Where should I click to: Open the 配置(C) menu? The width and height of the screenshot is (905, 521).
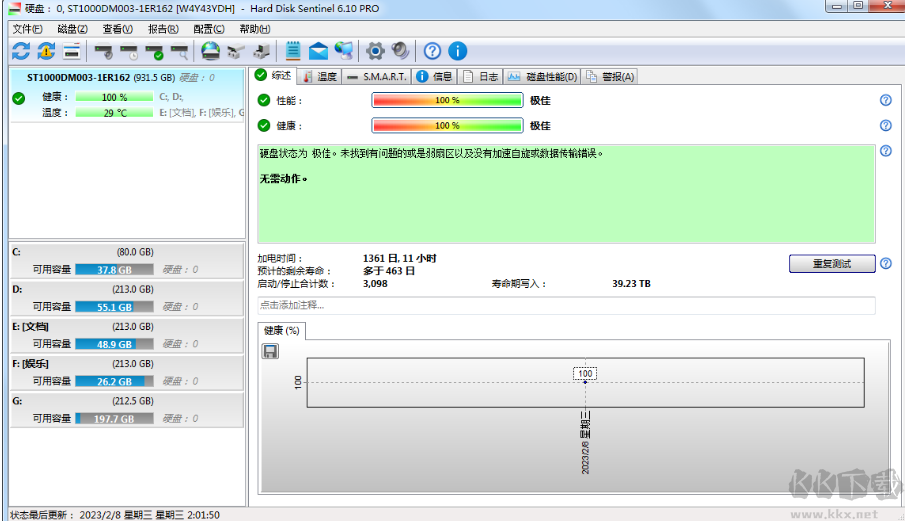pos(208,29)
